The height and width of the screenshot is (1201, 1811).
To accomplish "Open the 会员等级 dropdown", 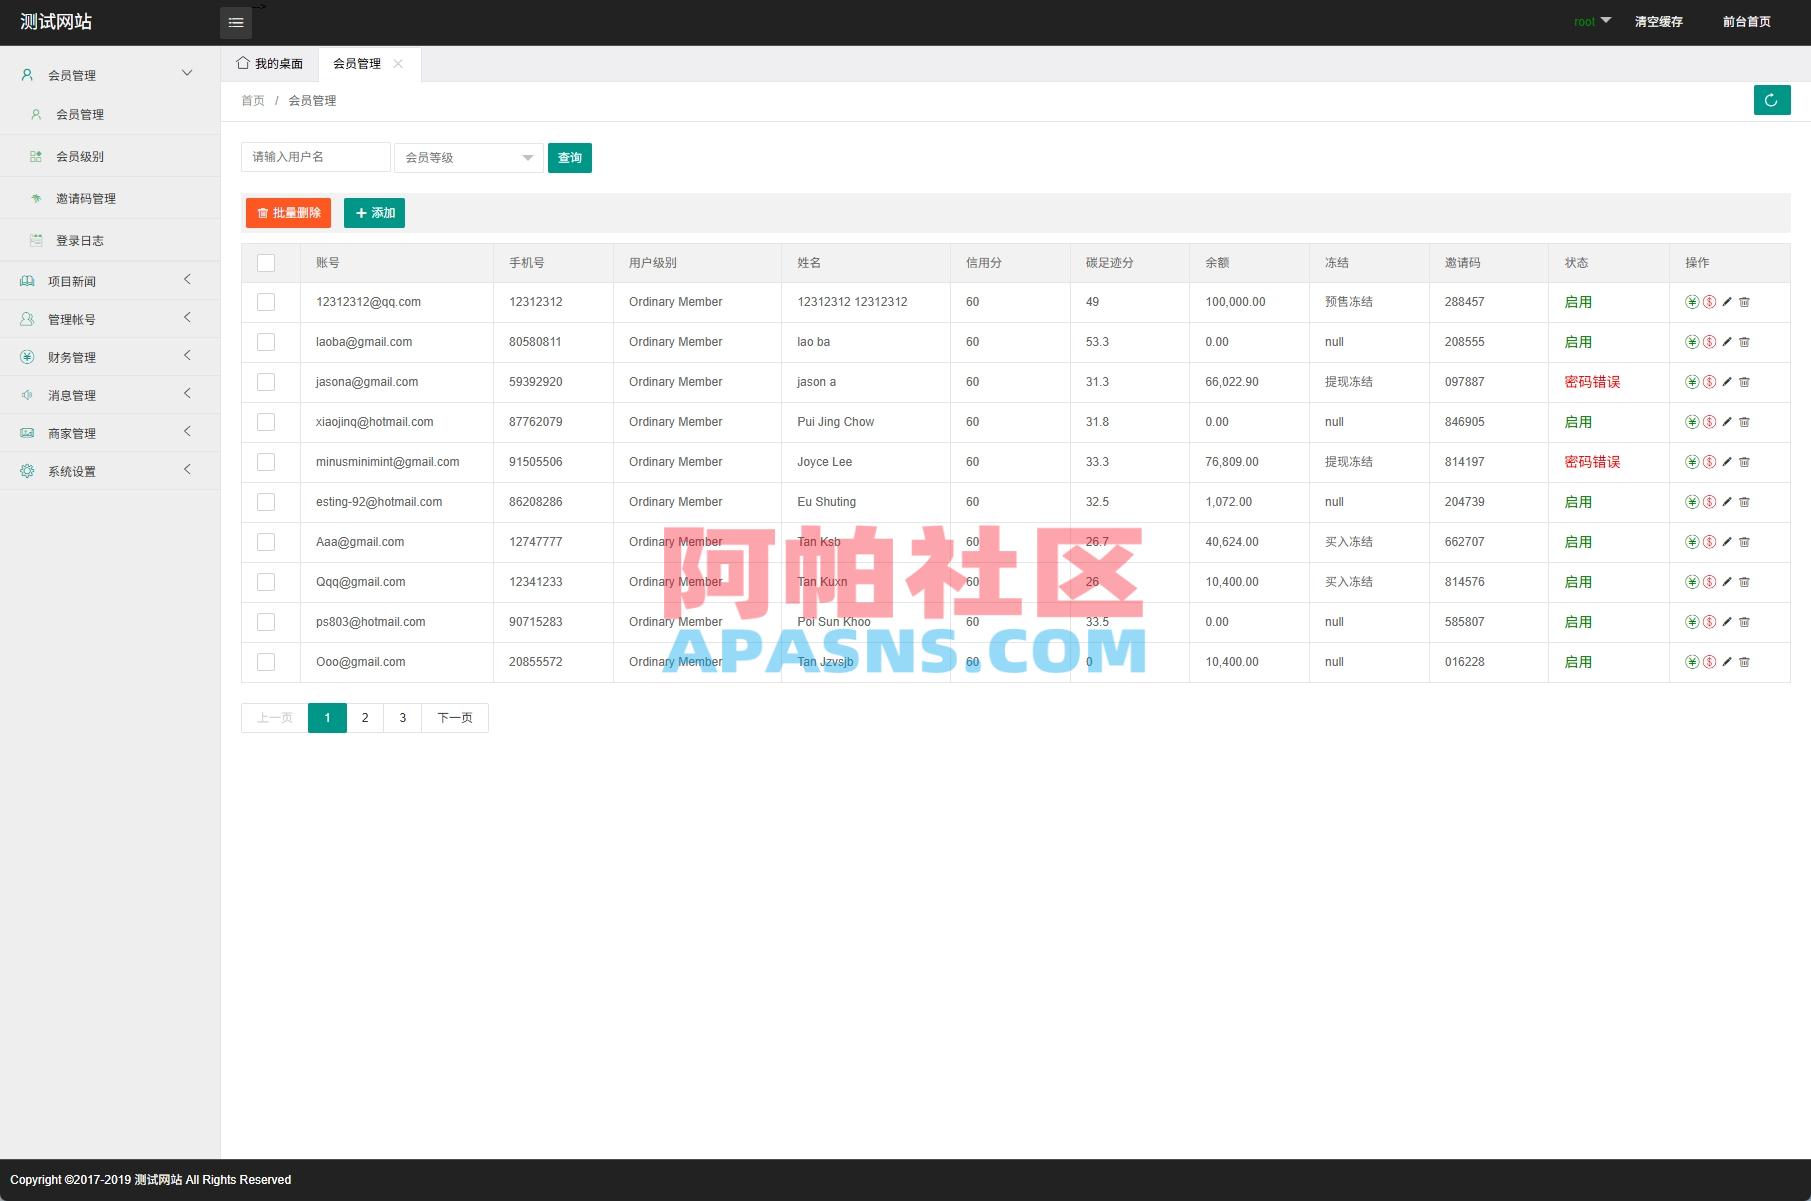I will (x=468, y=157).
